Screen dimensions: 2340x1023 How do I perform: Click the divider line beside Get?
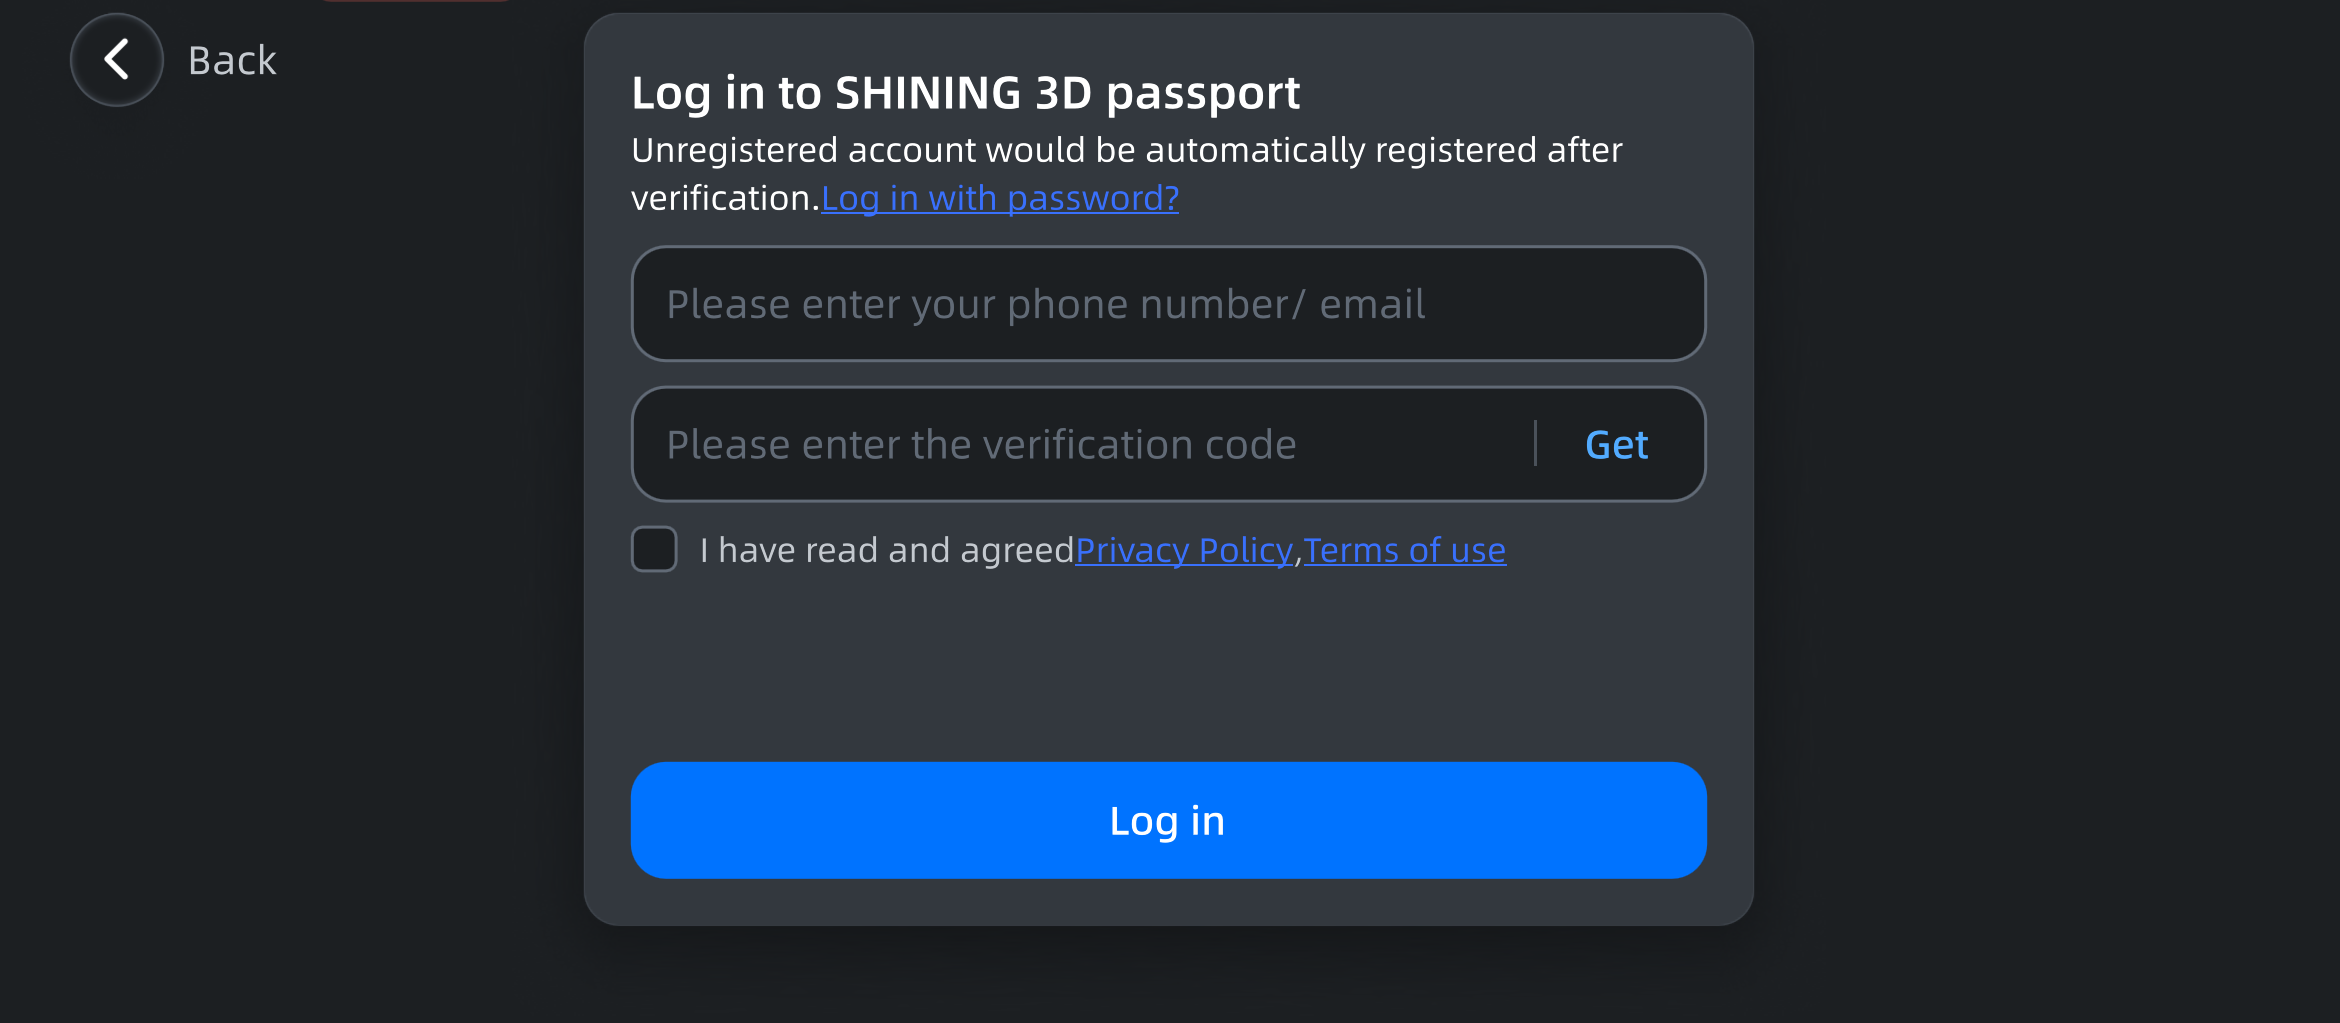[x=1535, y=443]
